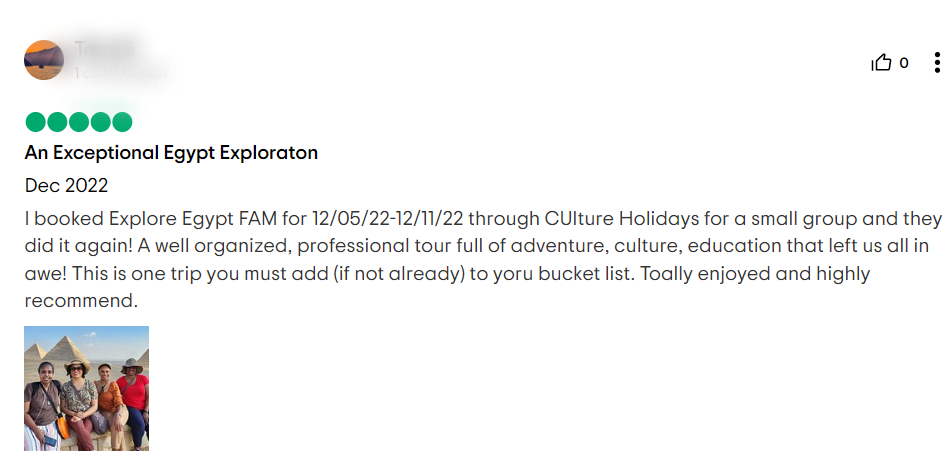Click the reviewer's round profile avatar
946x462 pixels.
[x=44, y=60]
